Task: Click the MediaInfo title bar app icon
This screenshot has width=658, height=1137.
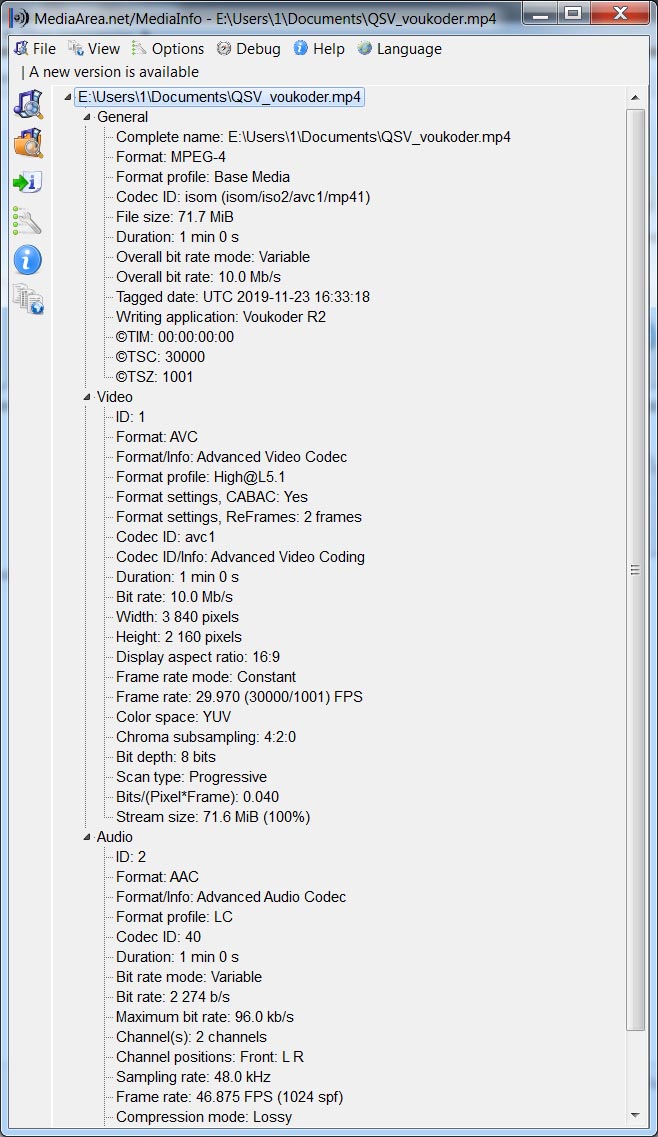Action: tap(20, 17)
